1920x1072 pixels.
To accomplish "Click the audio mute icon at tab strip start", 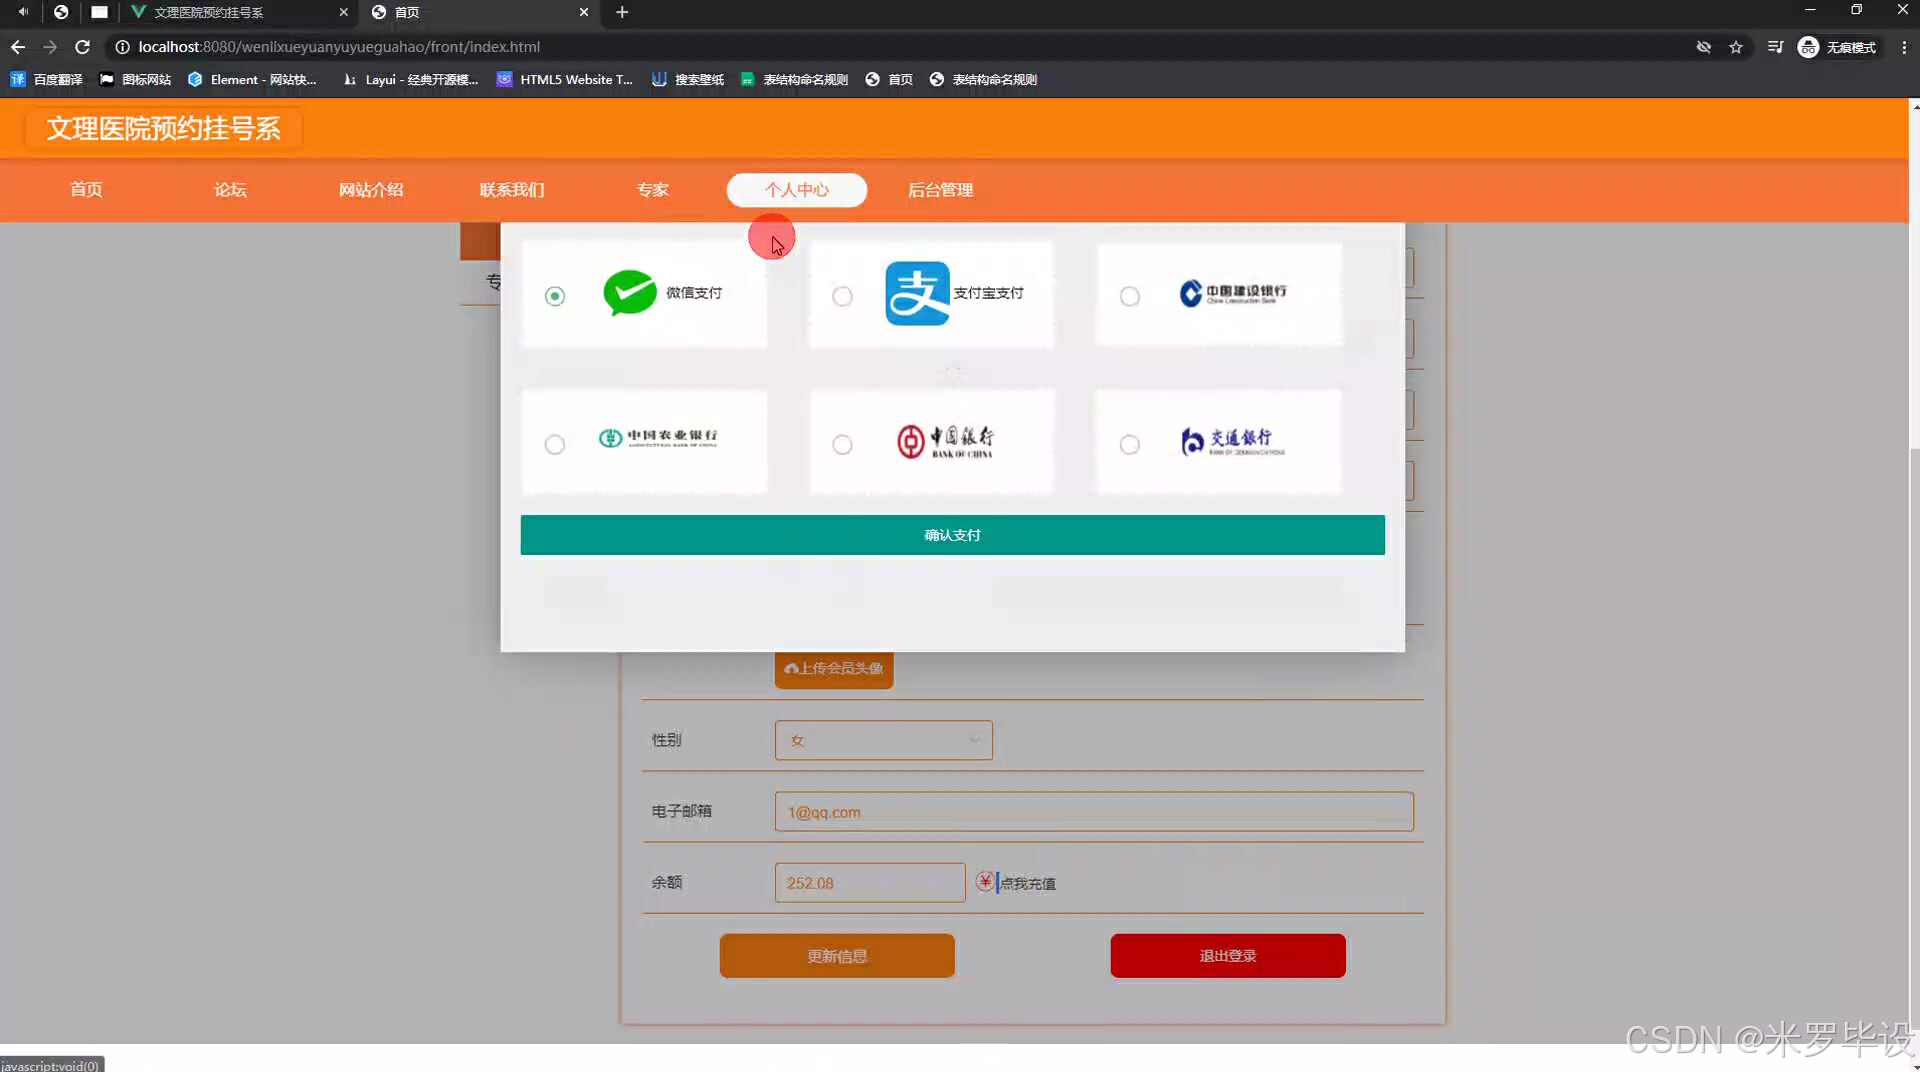I will tap(23, 12).
